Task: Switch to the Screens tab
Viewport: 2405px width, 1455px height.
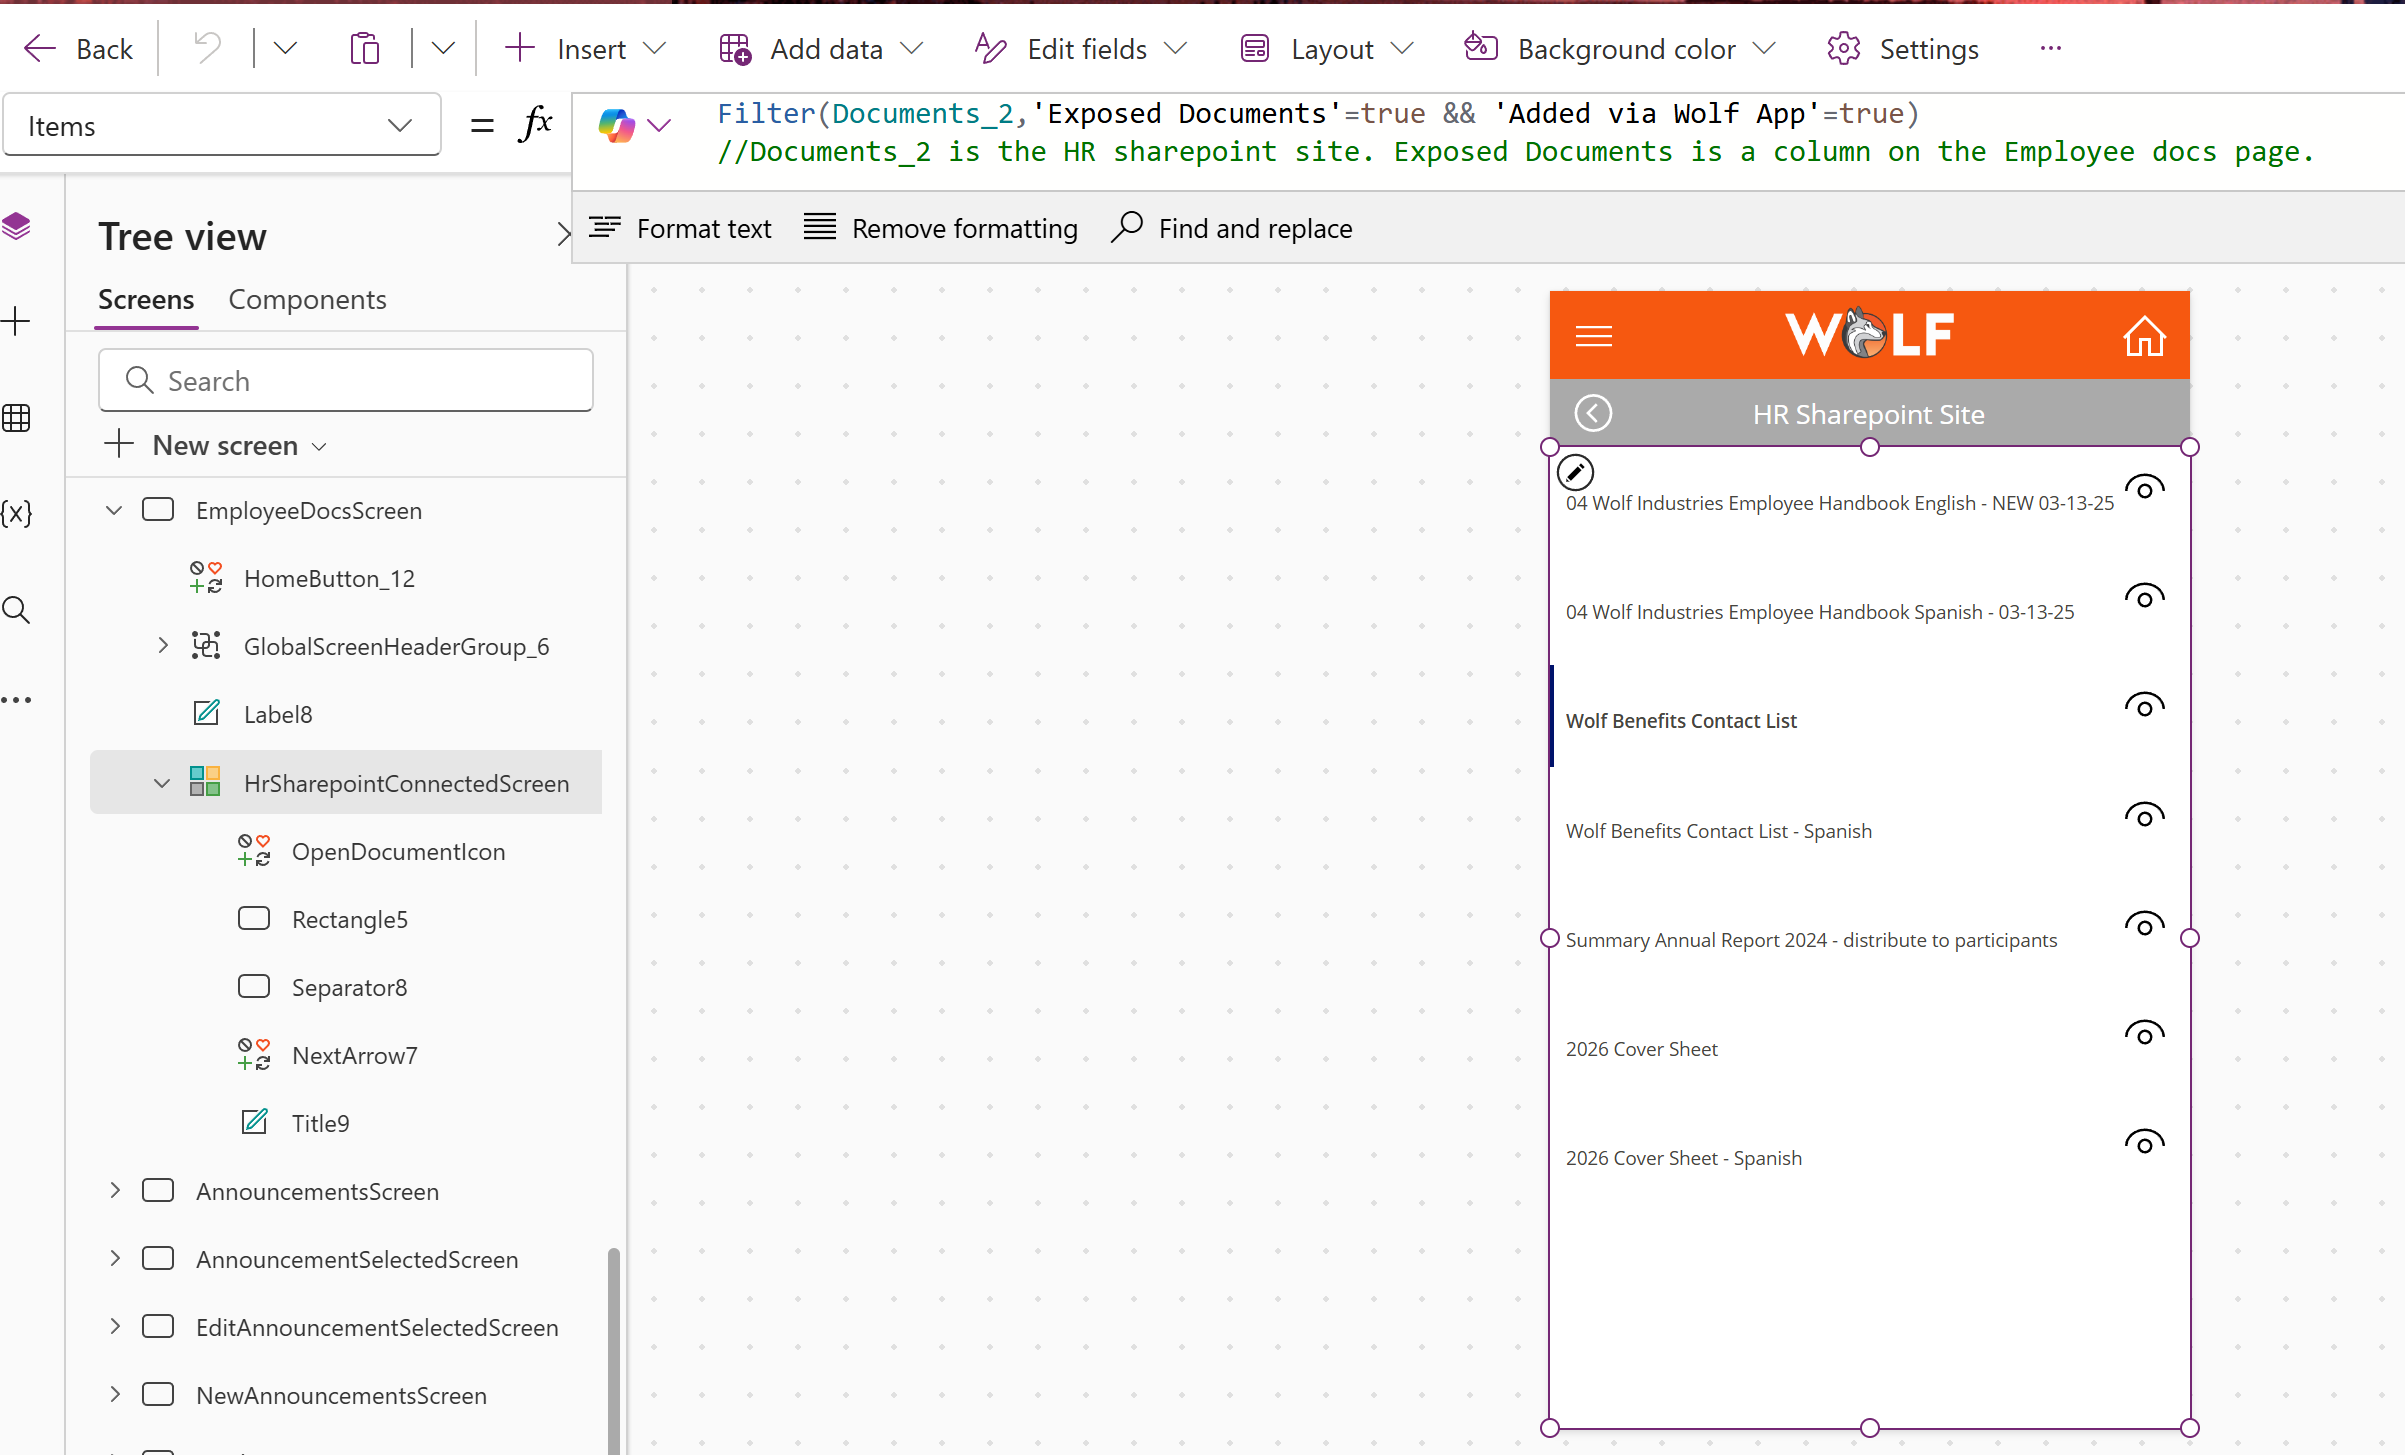Action: (146, 299)
